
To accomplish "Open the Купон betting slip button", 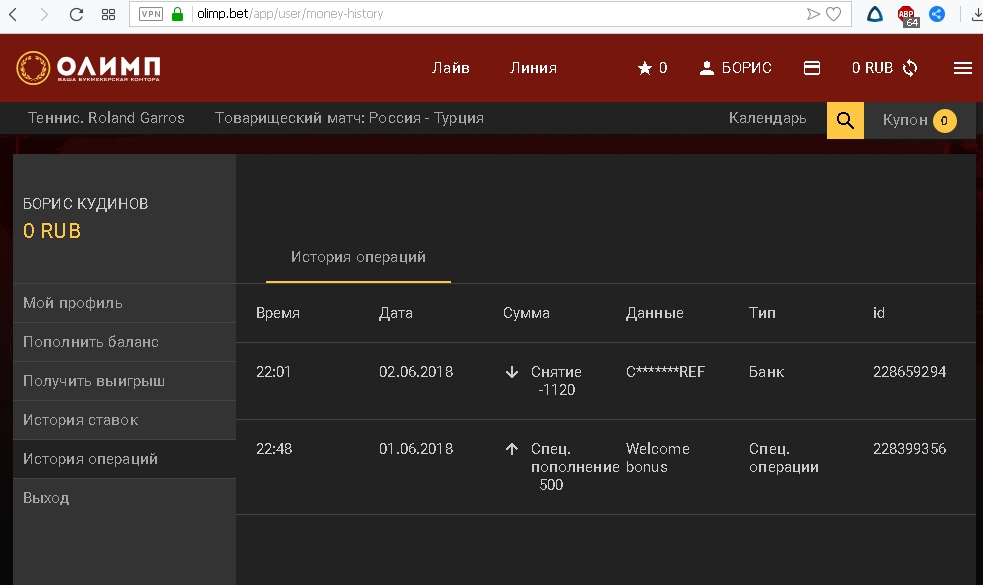I will (919, 121).
